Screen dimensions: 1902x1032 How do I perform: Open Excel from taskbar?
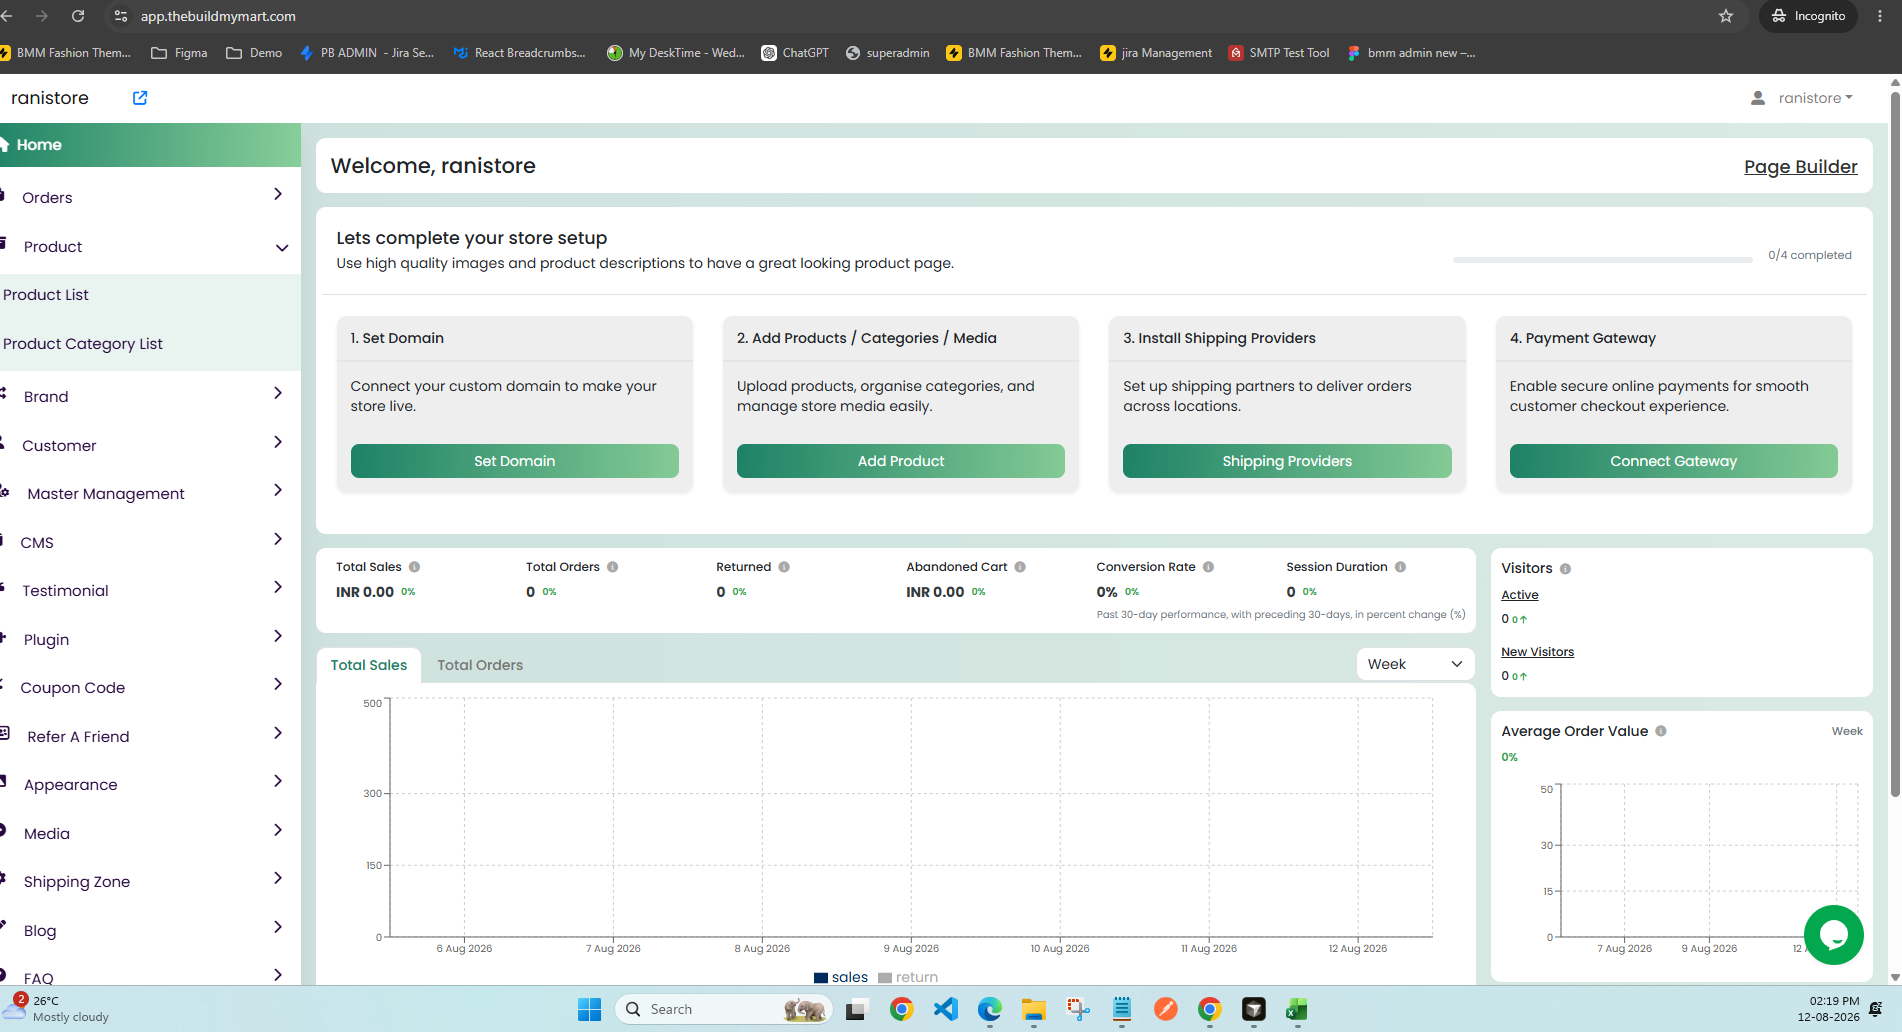tap(1297, 1009)
